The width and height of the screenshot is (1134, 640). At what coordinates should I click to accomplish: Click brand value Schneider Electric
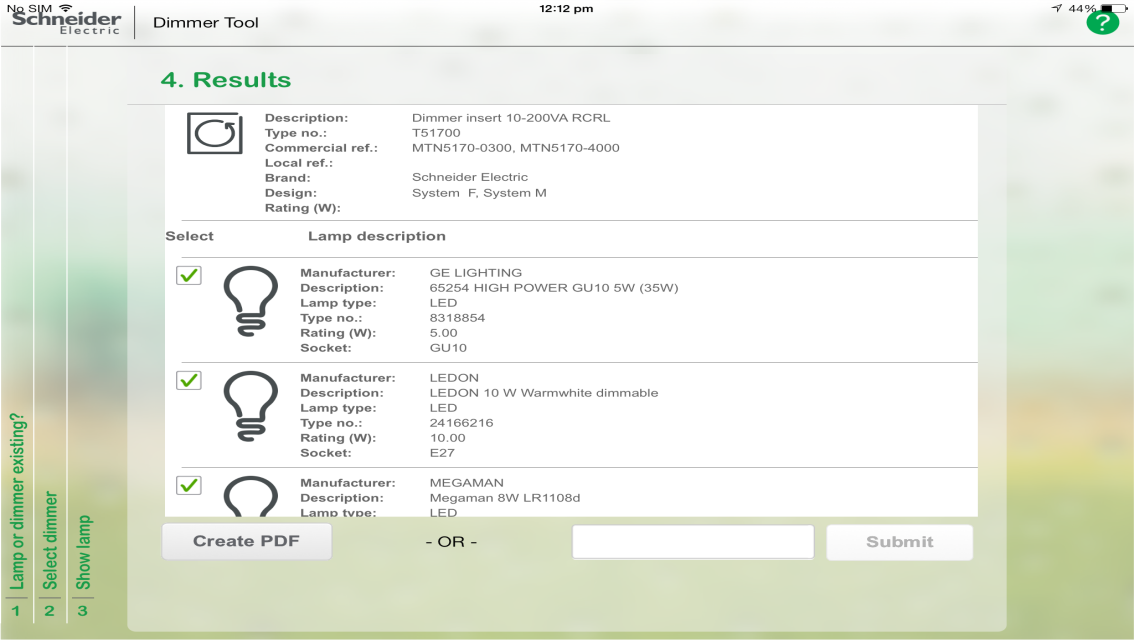[x=470, y=177]
